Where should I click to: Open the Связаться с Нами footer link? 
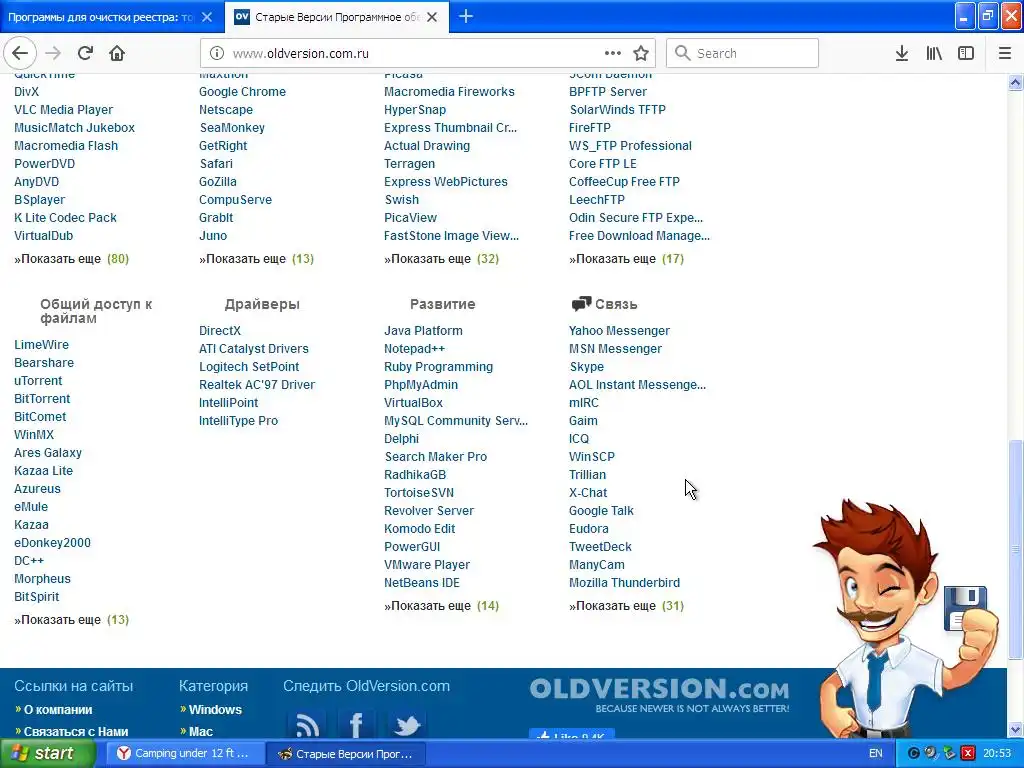point(76,731)
